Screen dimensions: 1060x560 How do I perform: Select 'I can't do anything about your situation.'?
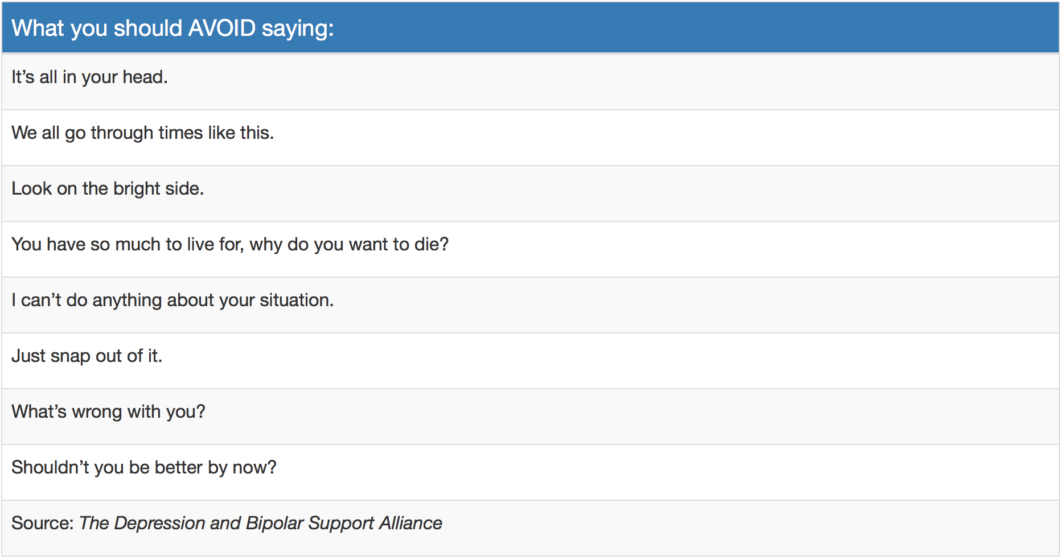click(x=172, y=300)
